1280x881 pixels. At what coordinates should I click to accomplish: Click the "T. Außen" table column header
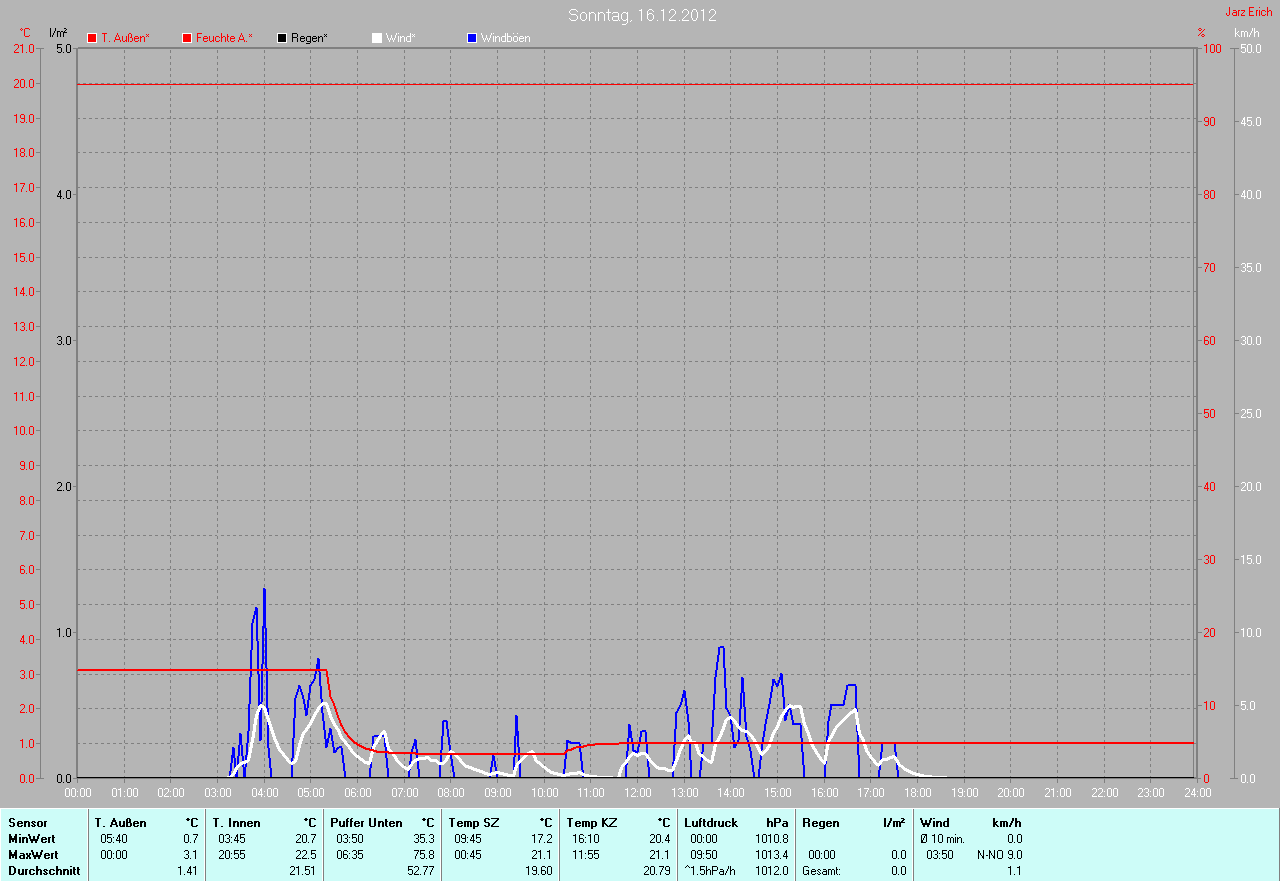pyautogui.click(x=121, y=823)
